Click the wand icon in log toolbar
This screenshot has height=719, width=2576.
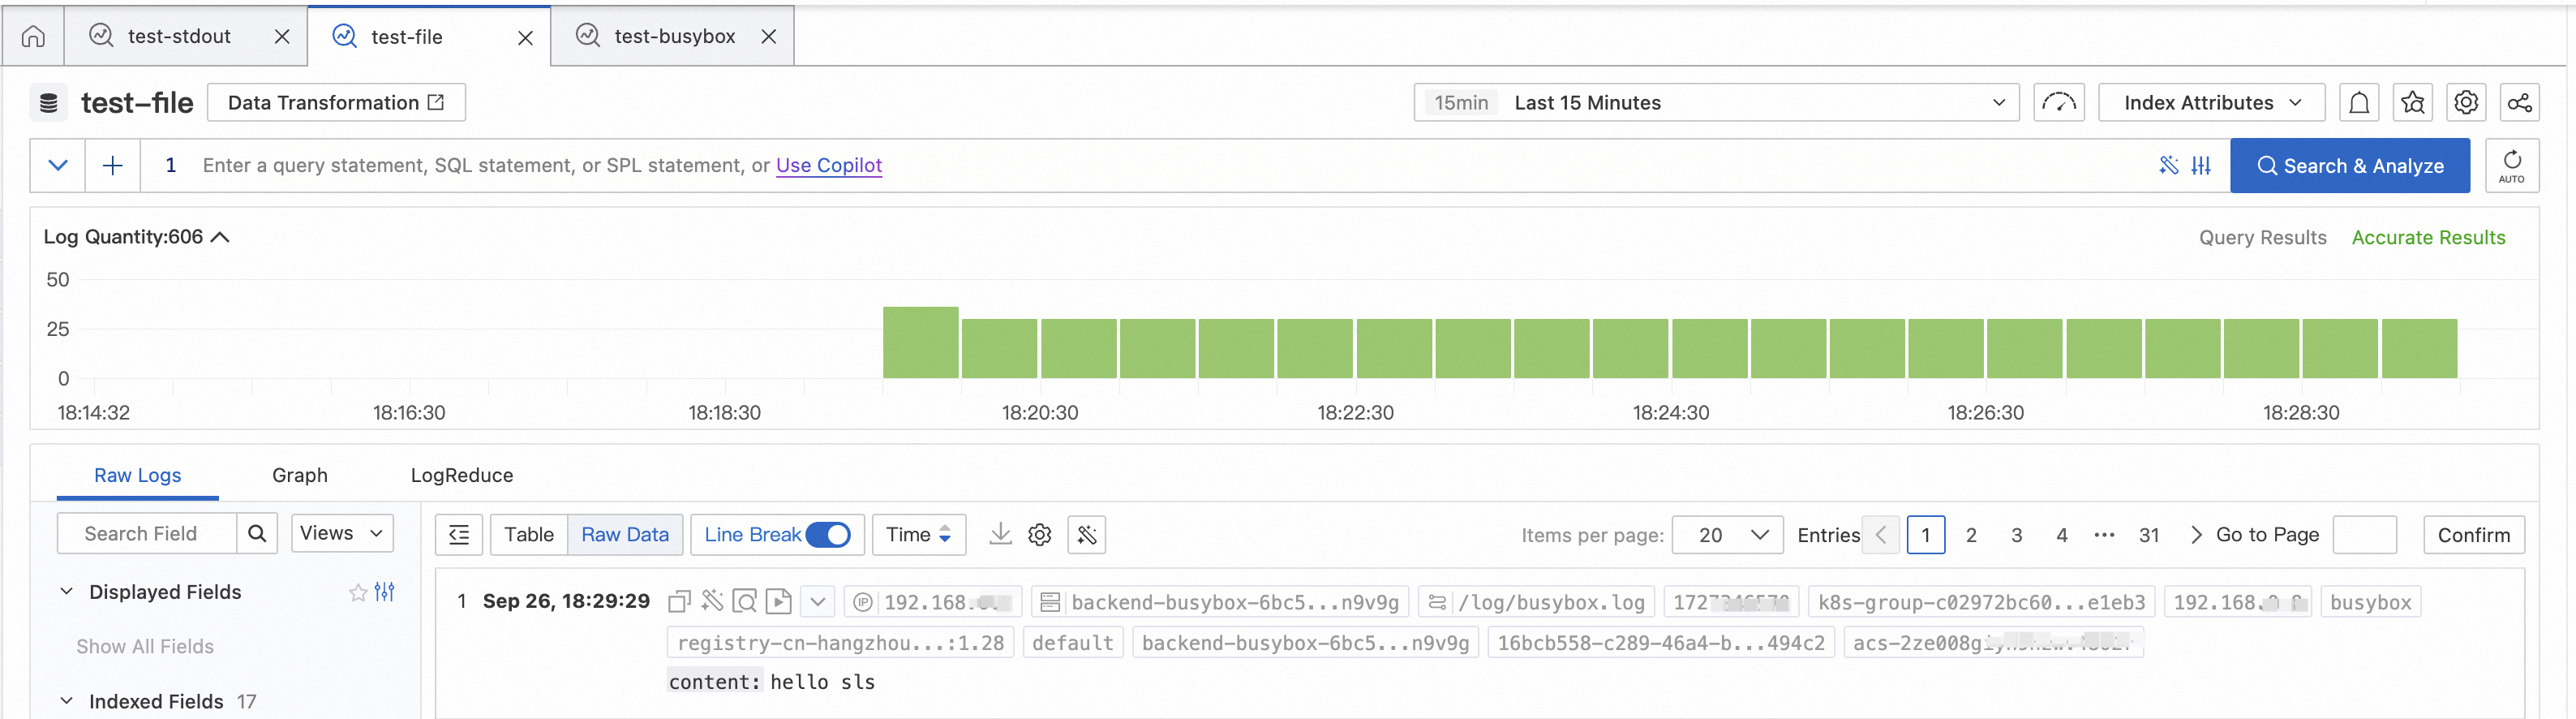click(x=1087, y=535)
